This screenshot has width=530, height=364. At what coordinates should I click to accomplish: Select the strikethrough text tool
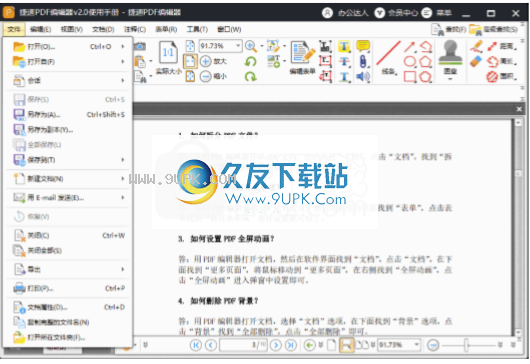coord(344,62)
